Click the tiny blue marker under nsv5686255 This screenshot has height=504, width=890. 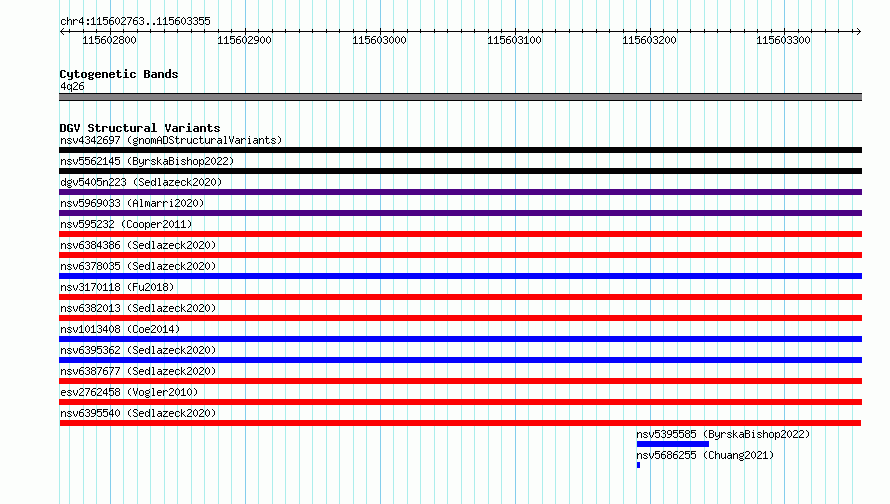pos(639,465)
